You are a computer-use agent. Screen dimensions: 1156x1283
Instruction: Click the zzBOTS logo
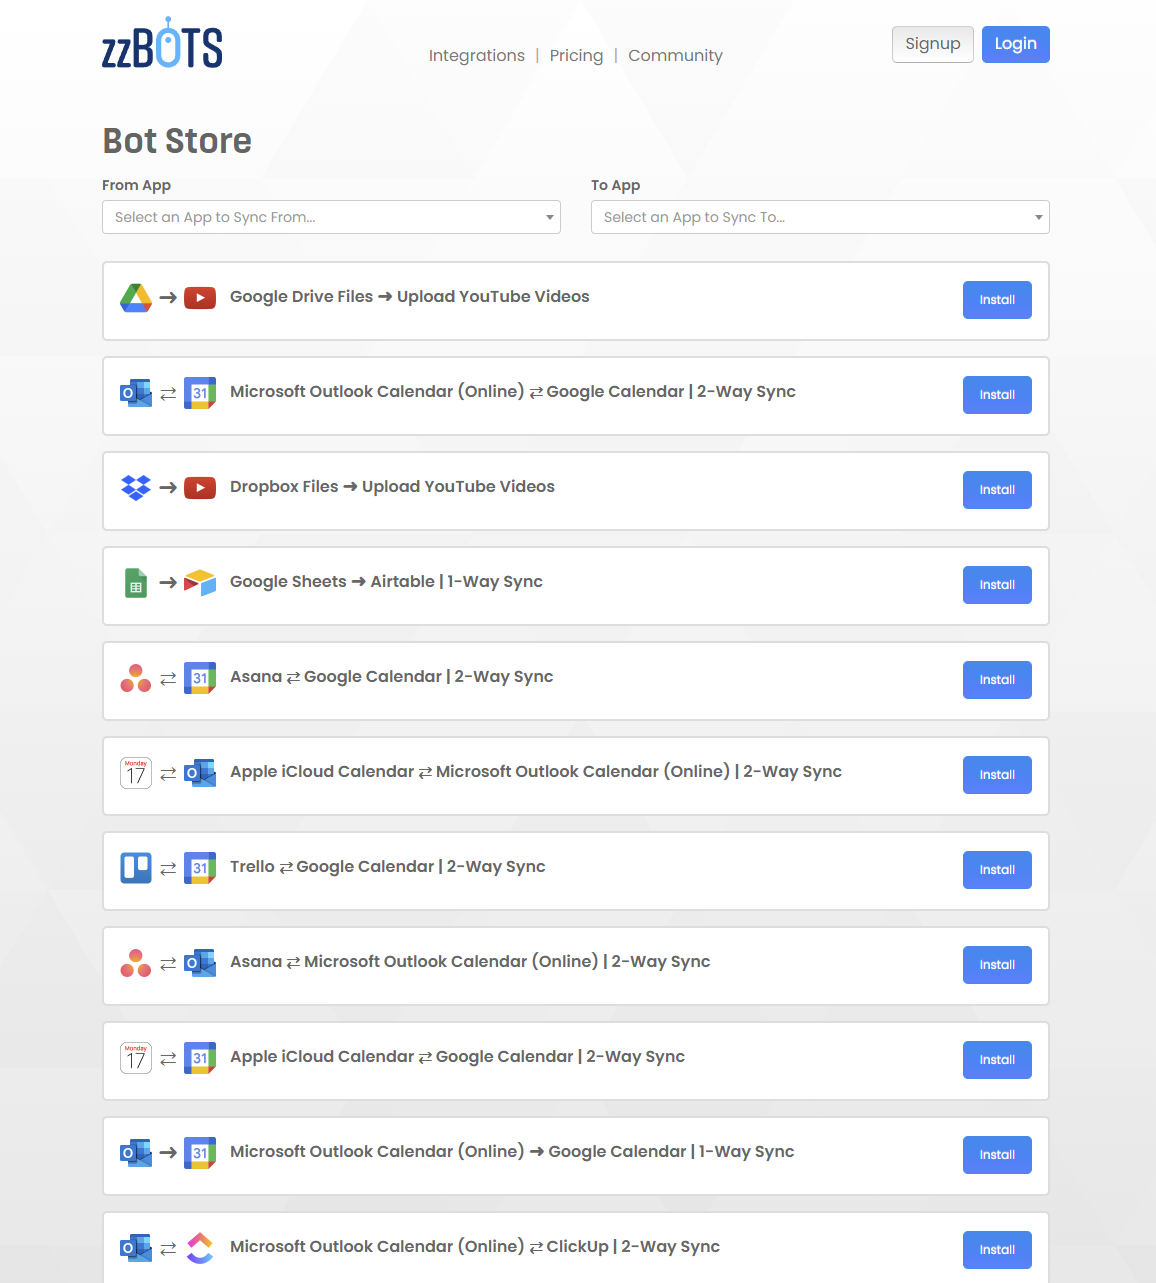(162, 44)
